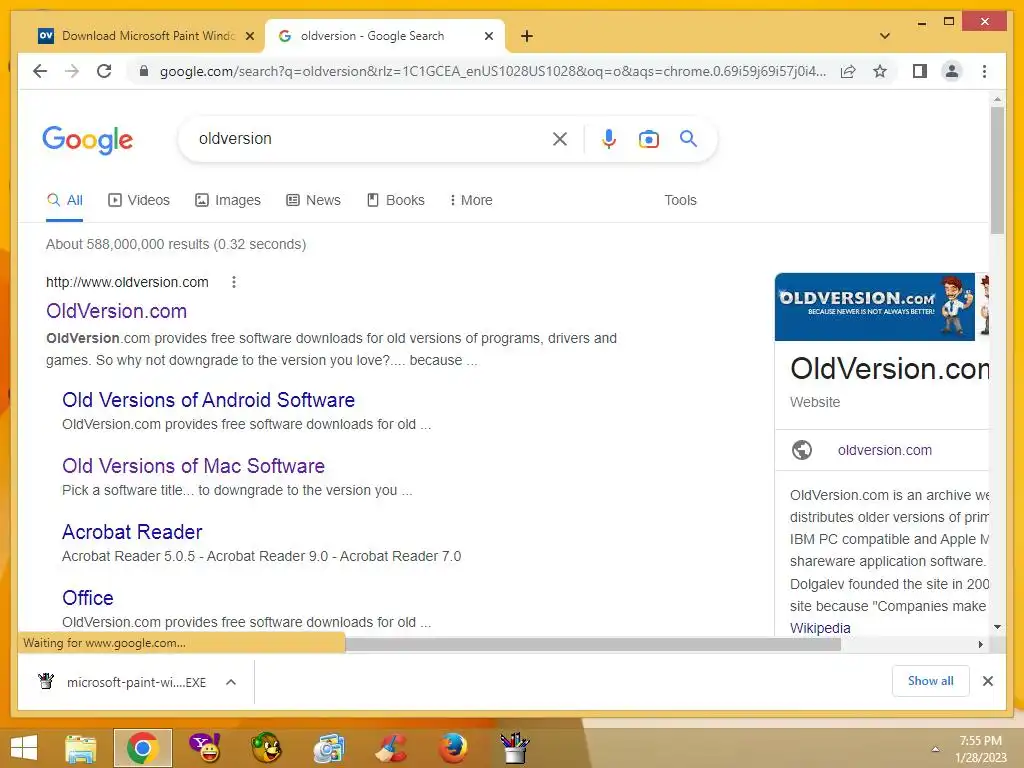Expand the More search categories menu

click(x=471, y=200)
